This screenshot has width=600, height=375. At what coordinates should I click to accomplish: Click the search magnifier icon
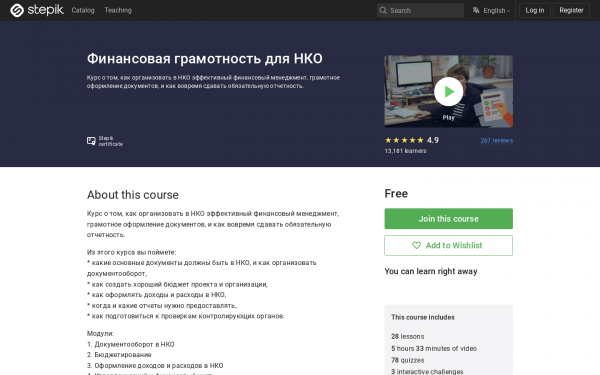pyautogui.click(x=383, y=10)
